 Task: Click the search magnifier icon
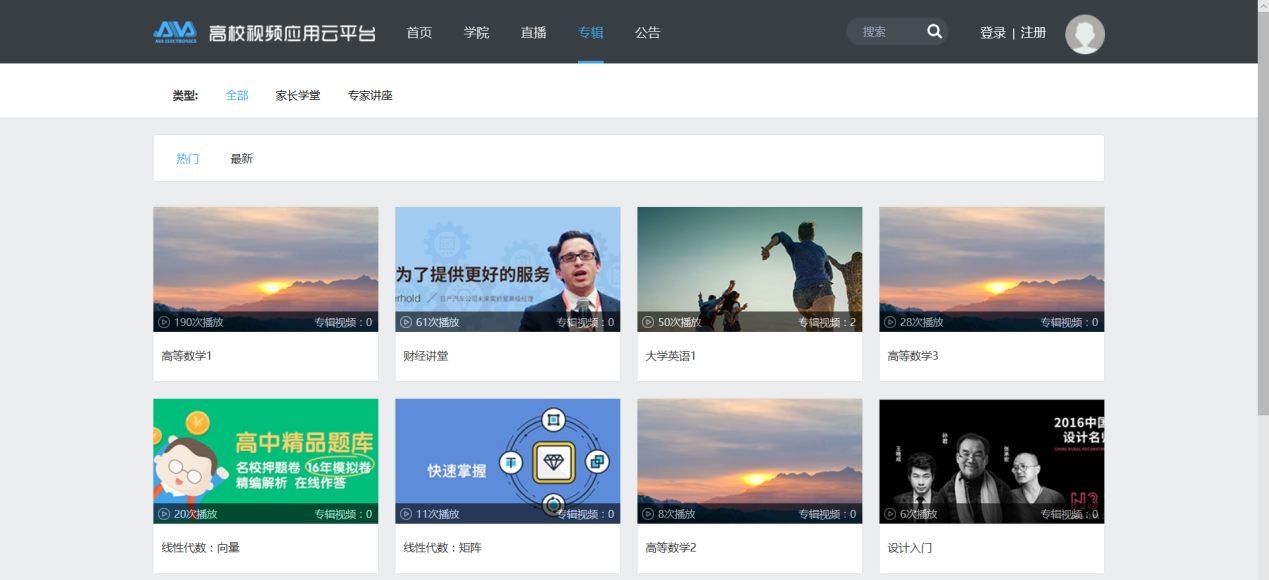[934, 31]
